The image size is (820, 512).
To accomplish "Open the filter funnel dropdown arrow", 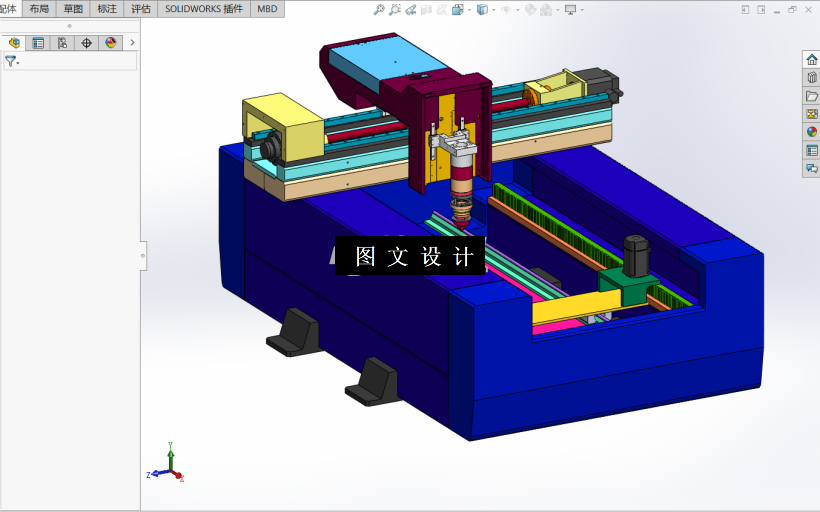I will (x=18, y=63).
